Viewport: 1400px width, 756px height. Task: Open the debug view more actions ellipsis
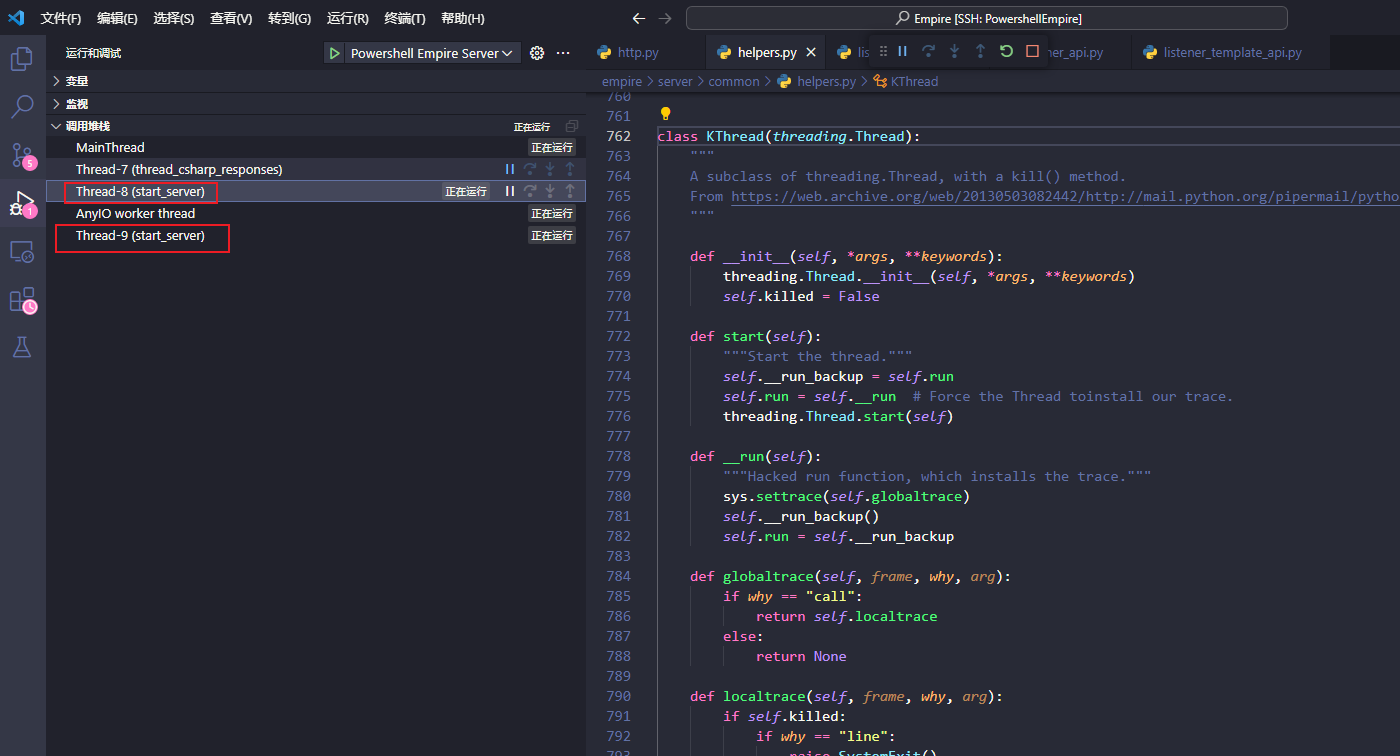point(563,53)
